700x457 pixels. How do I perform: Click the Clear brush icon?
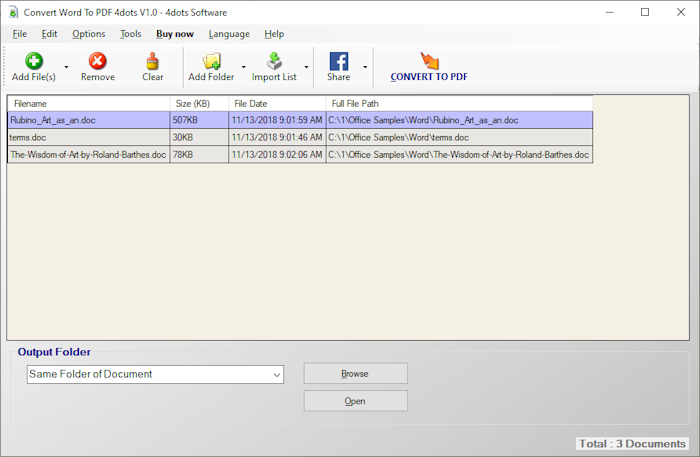pyautogui.click(x=153, y=61)
